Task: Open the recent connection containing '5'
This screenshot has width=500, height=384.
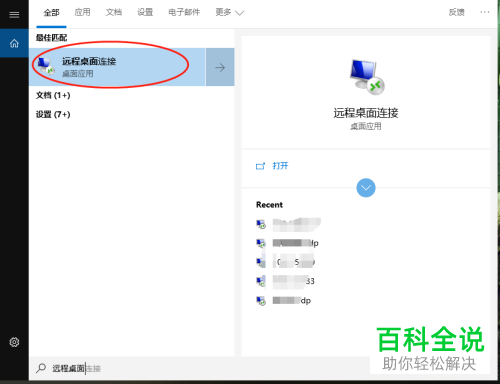Action: tap(286, 262)
